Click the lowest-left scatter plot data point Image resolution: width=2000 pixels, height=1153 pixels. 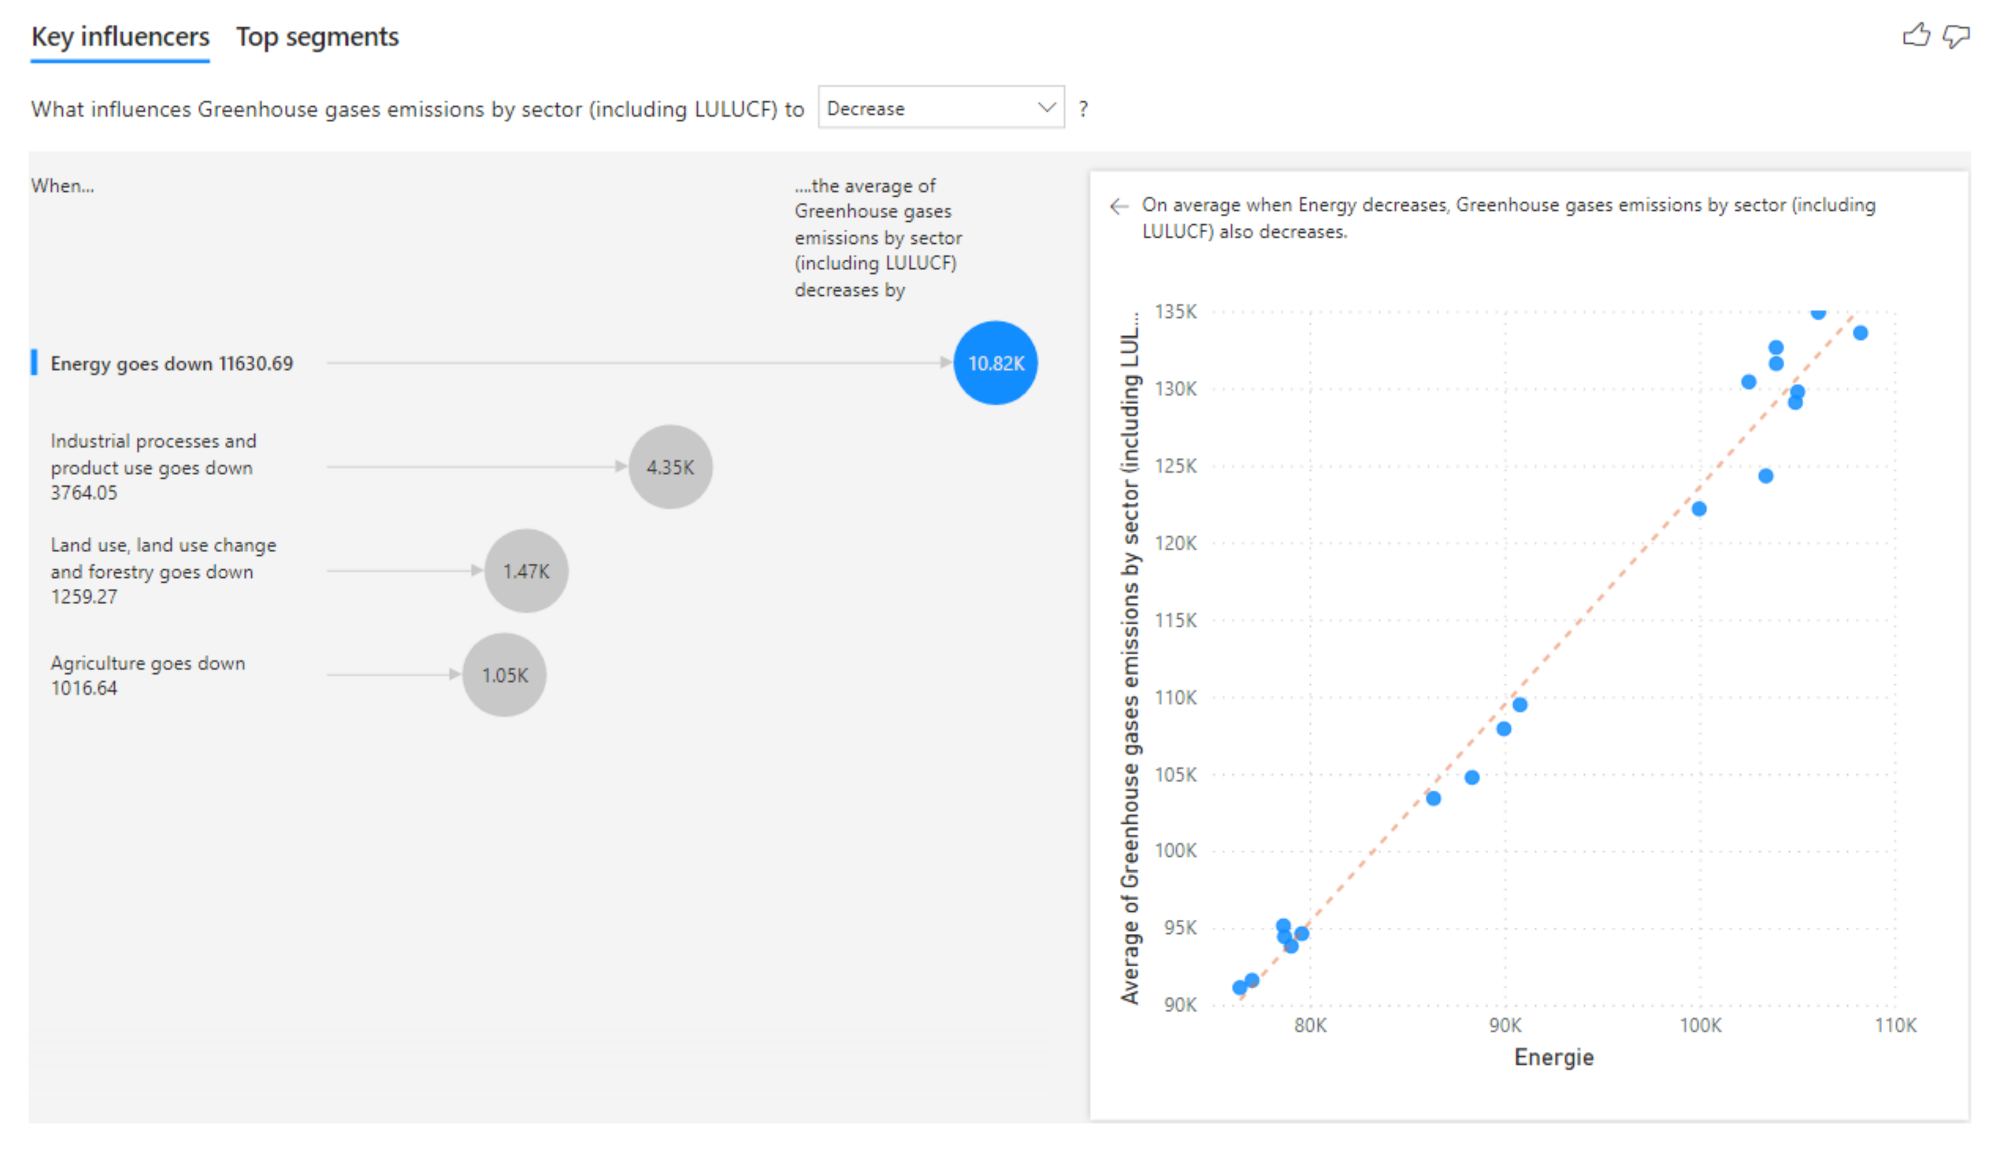click(x=1240, y=988)
